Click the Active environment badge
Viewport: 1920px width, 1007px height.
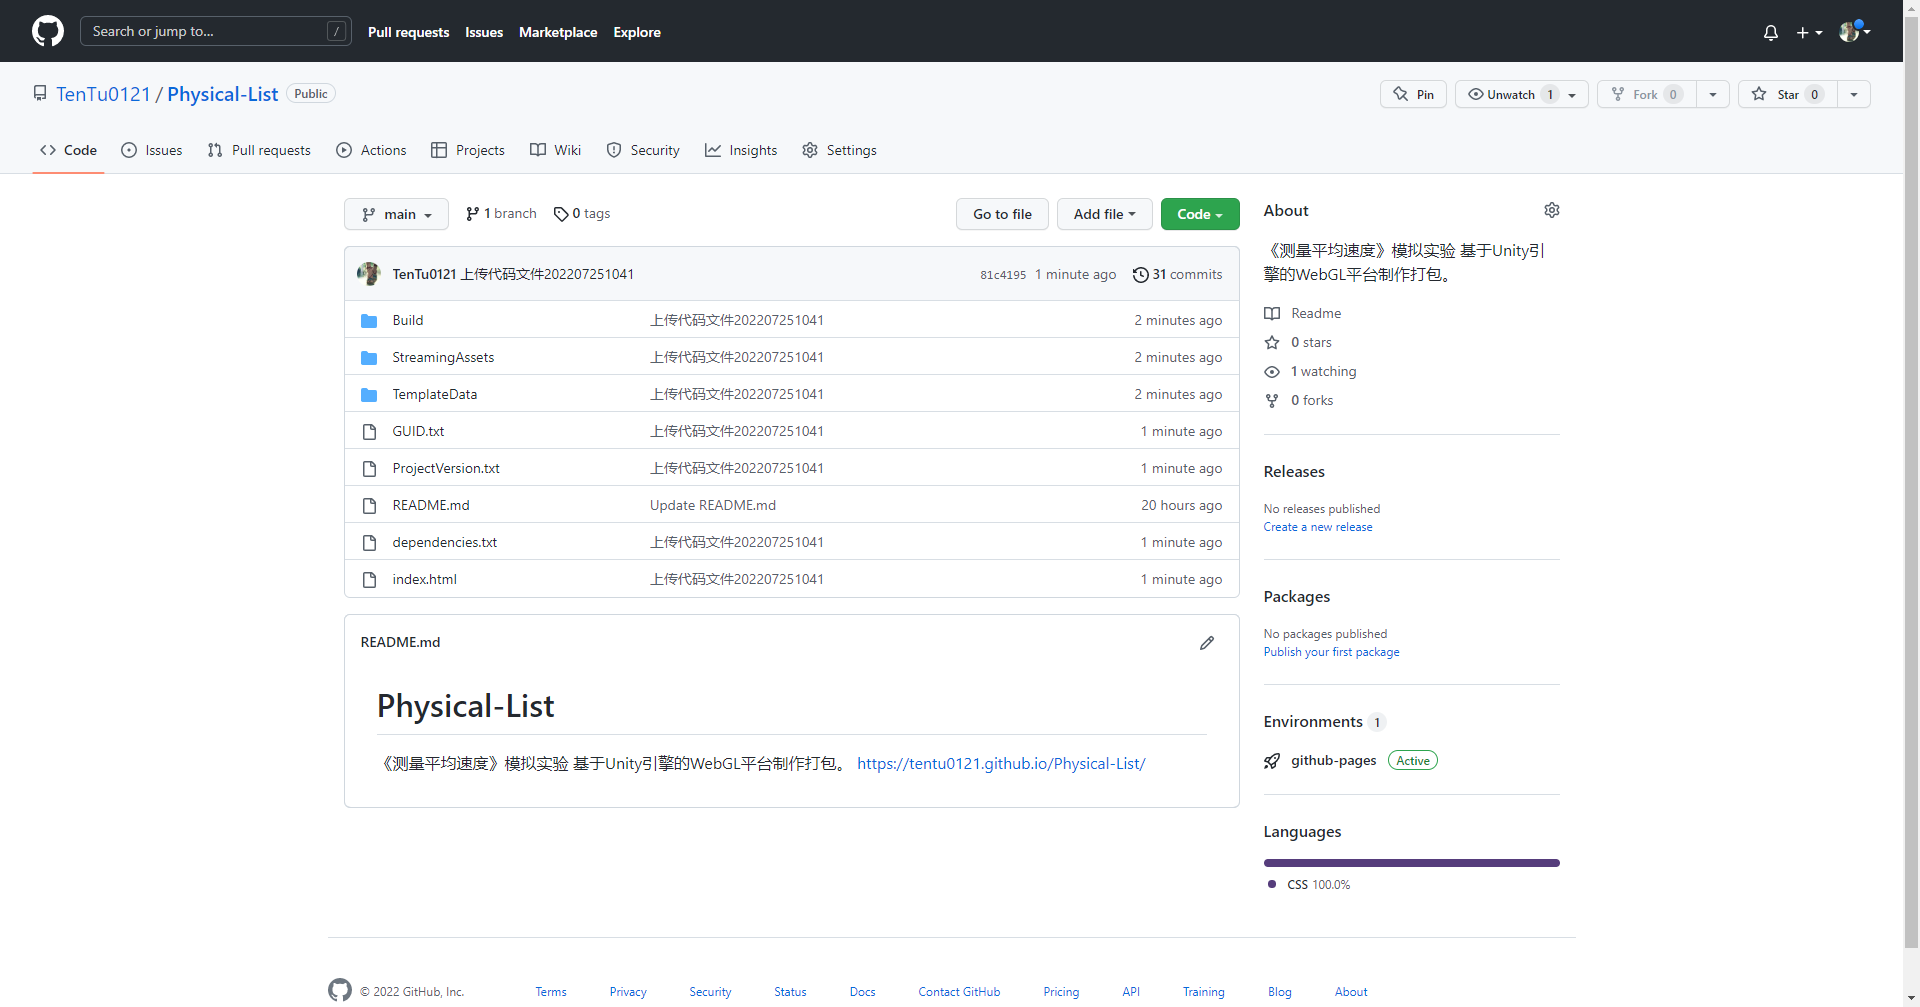click(1412, 761)
